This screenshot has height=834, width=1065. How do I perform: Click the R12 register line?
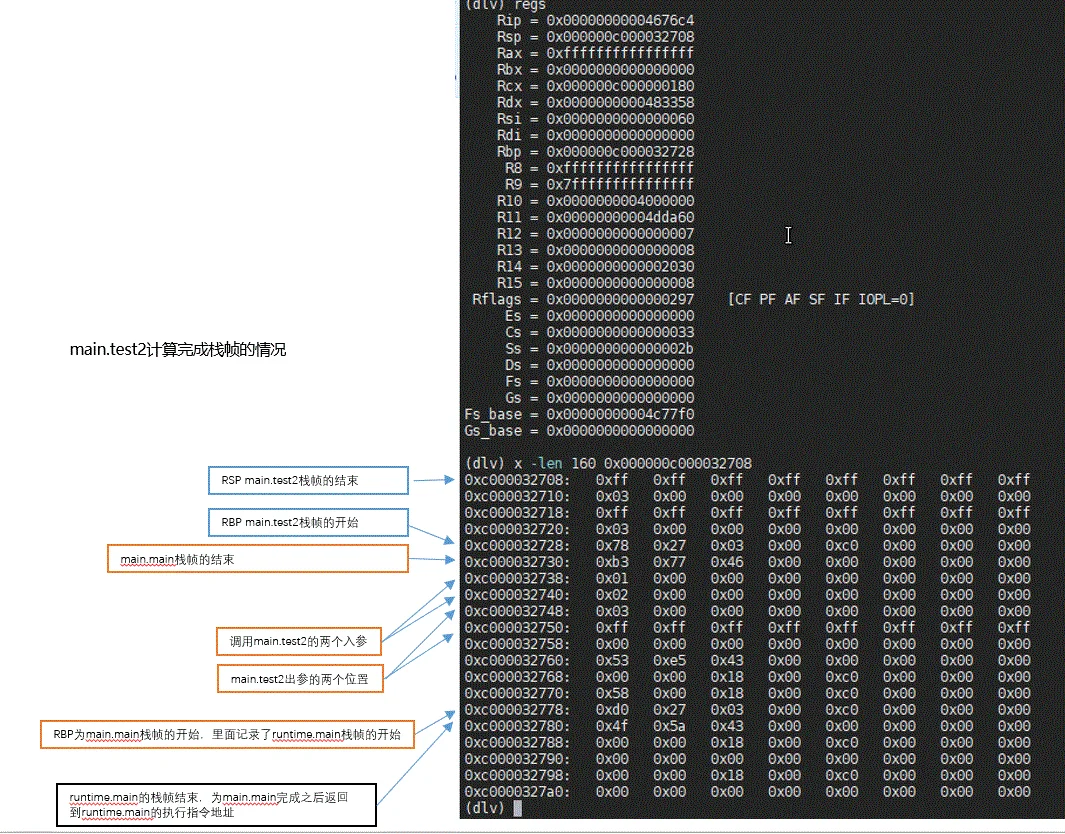[x=595, y=234]
